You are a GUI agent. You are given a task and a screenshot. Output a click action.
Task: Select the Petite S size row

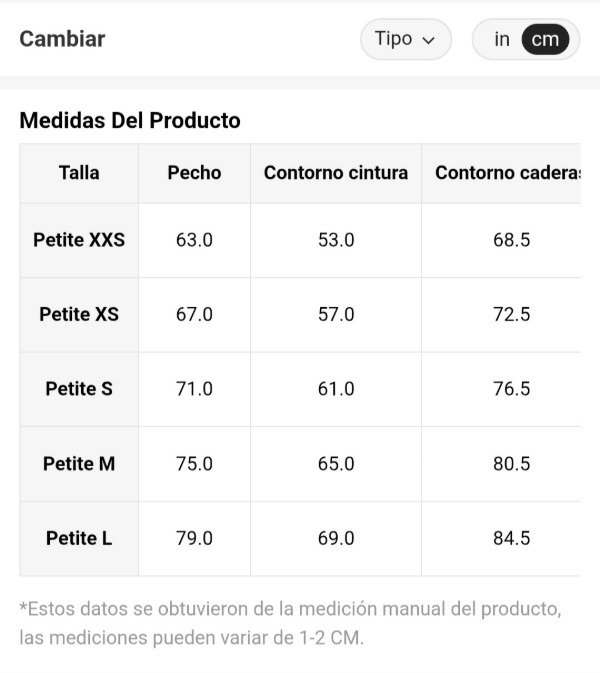79,389
